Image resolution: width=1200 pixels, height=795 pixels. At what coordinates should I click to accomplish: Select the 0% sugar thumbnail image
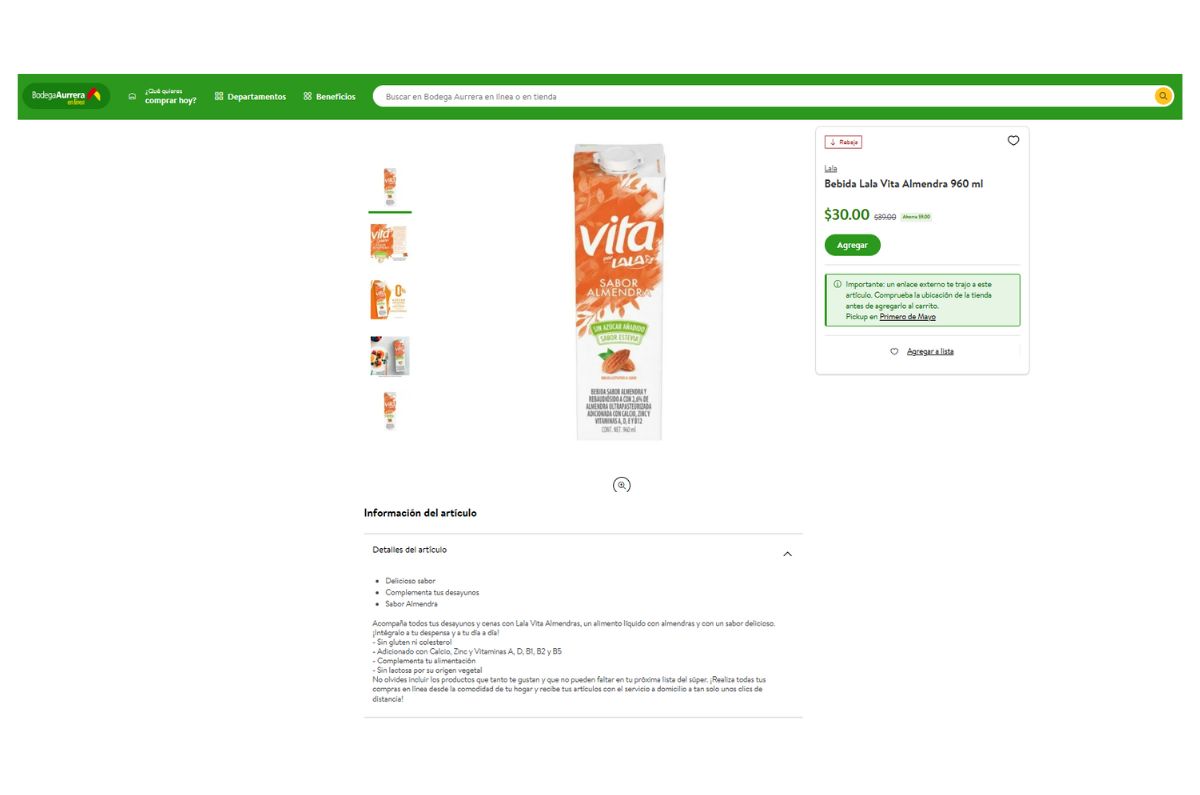tap(390, 300)
